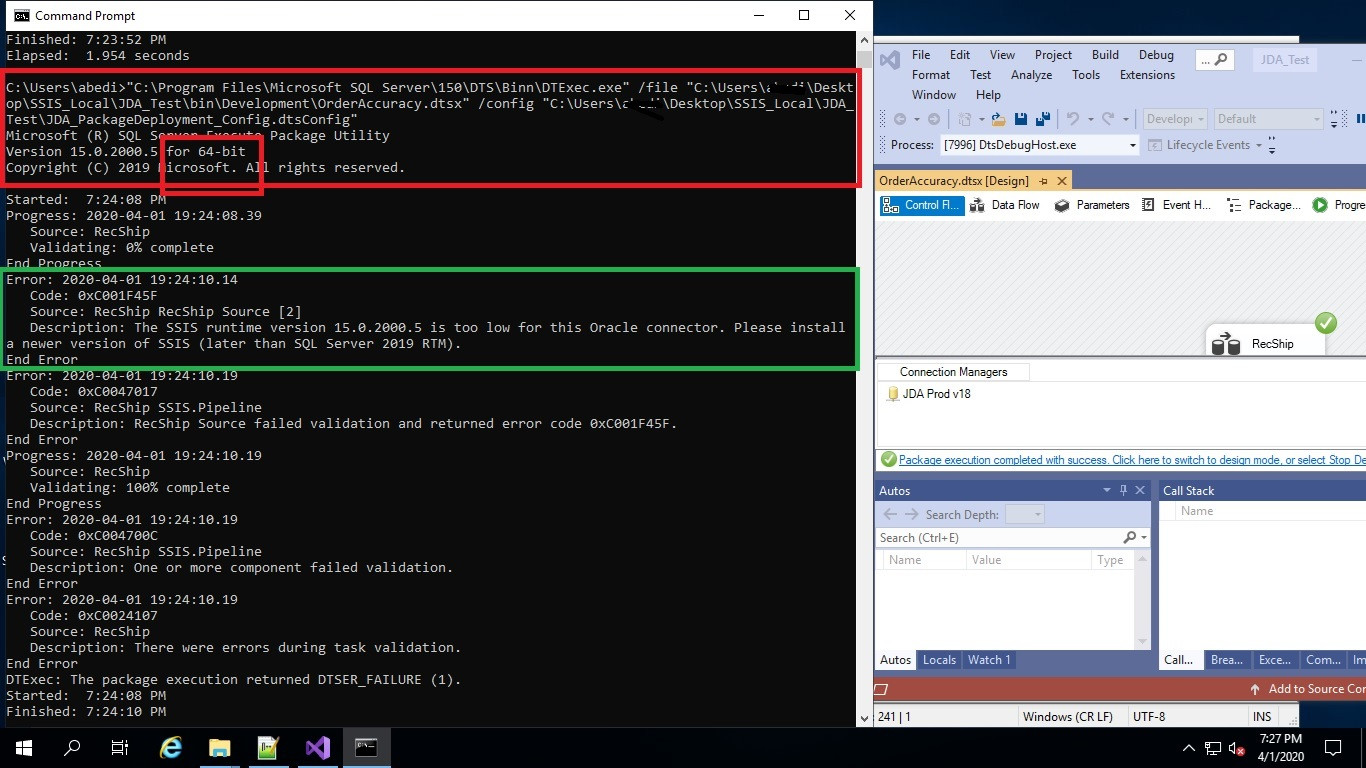Switch to the Data Flow tab
Viewport: 1366px width, 768px height.
tap(1004, 205)
